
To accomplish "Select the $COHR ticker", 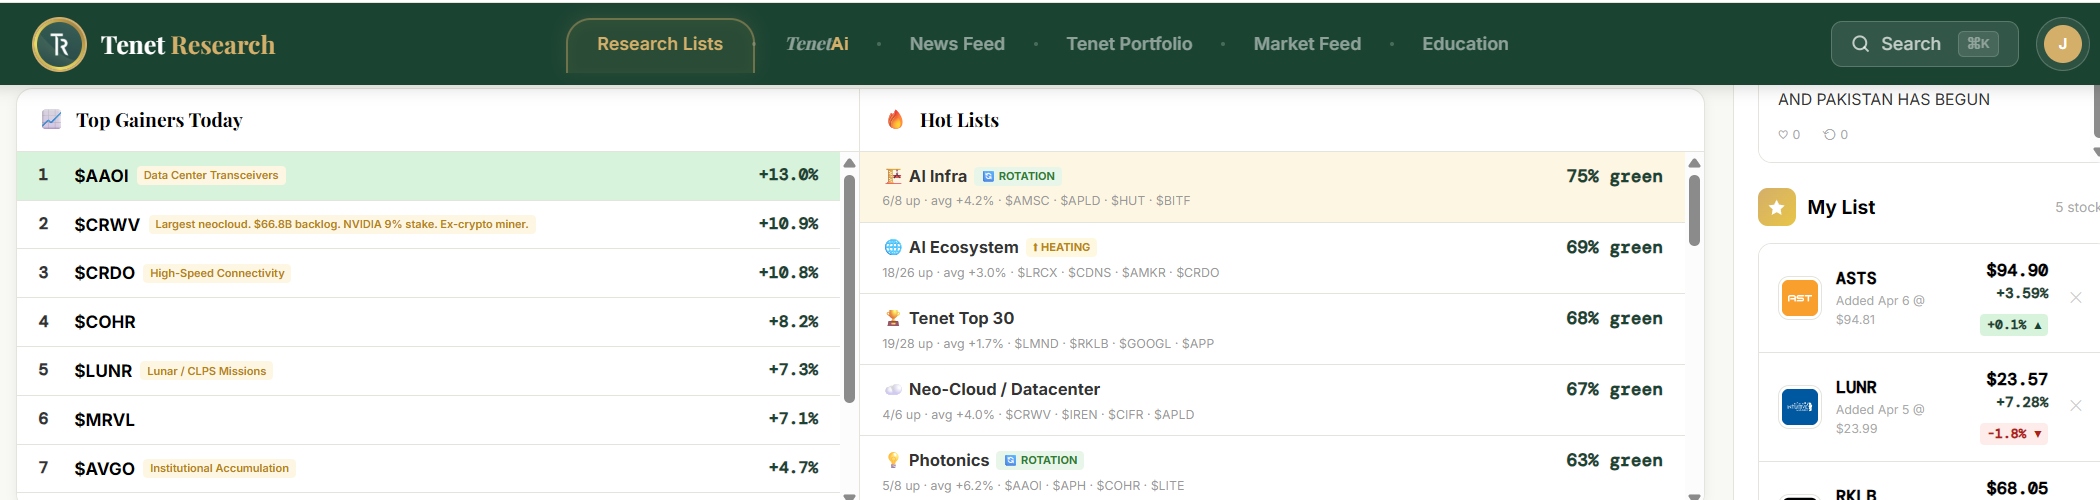I will (x=105, y=322).
